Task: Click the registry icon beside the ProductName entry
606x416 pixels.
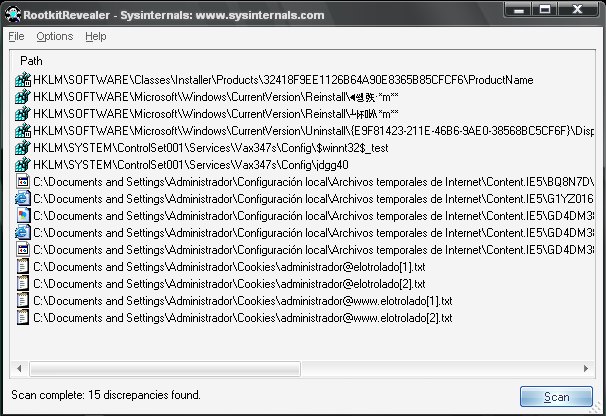Action: 24,80
